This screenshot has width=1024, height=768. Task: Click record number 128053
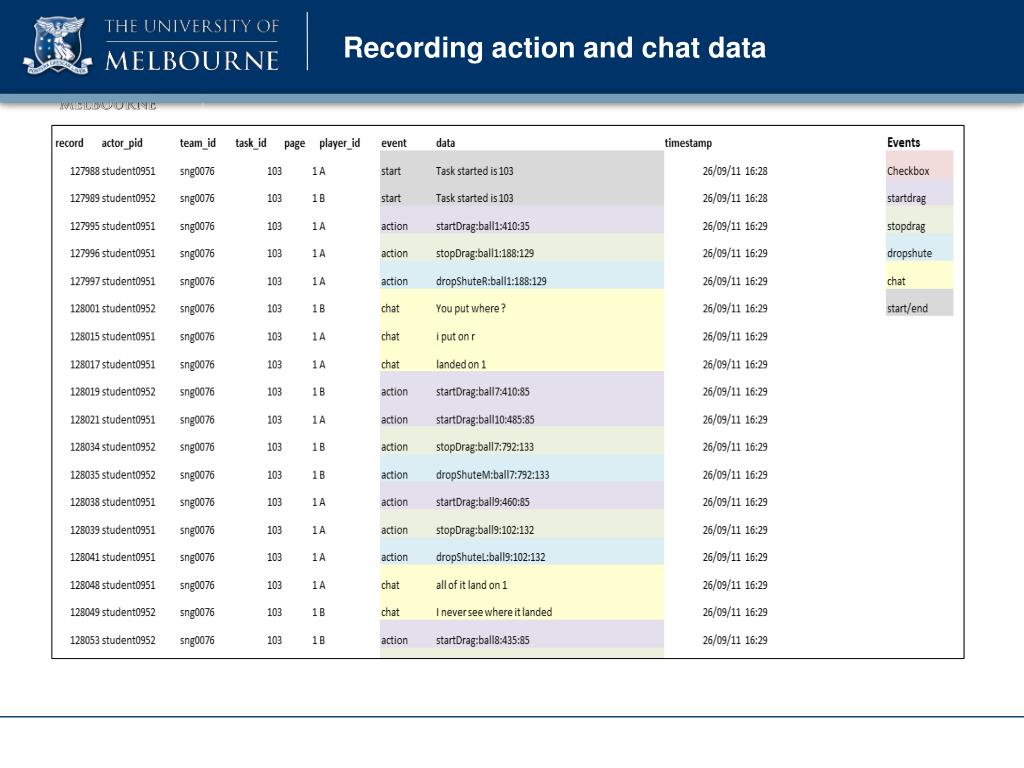pos(85,641)
